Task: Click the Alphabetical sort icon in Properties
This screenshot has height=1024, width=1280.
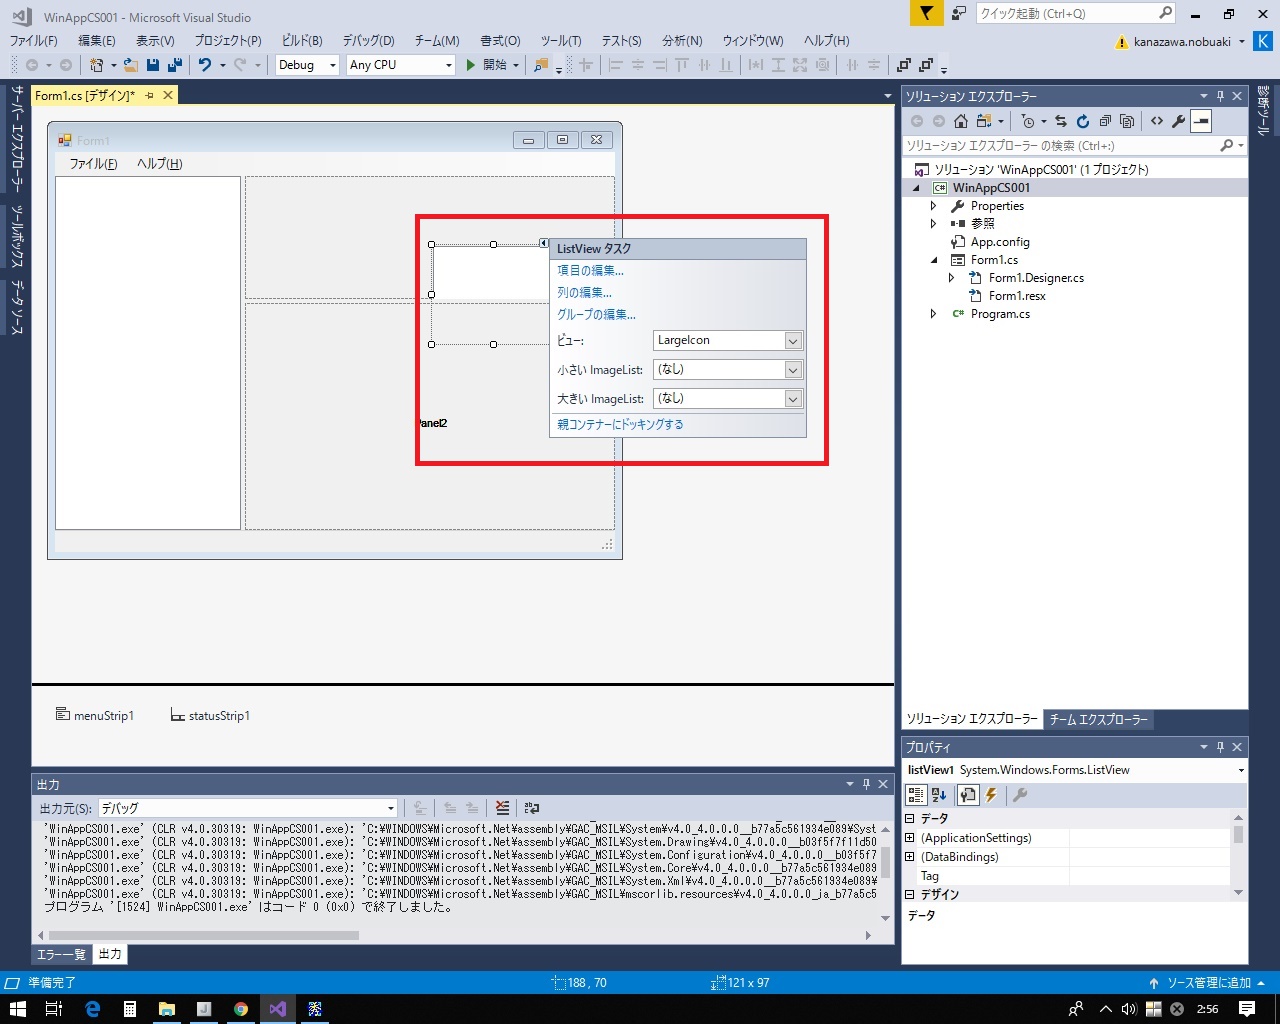Action: (x=939, y=795)
